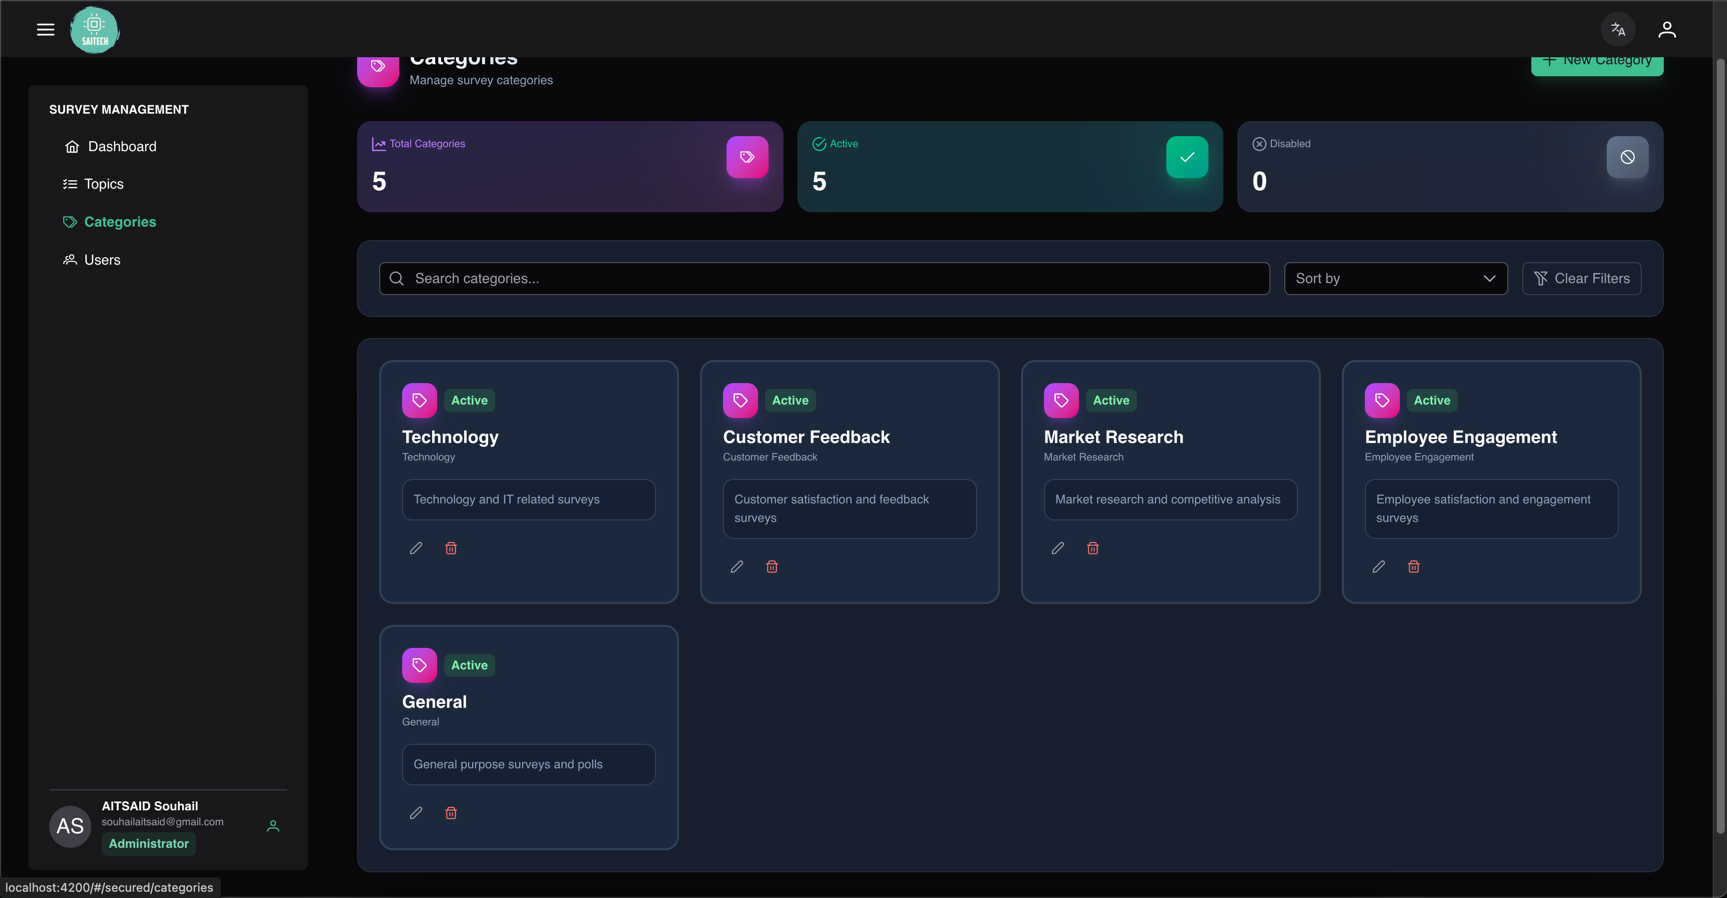
Task: Delete the Employee Engagement category
Action: coord(1414,567)
